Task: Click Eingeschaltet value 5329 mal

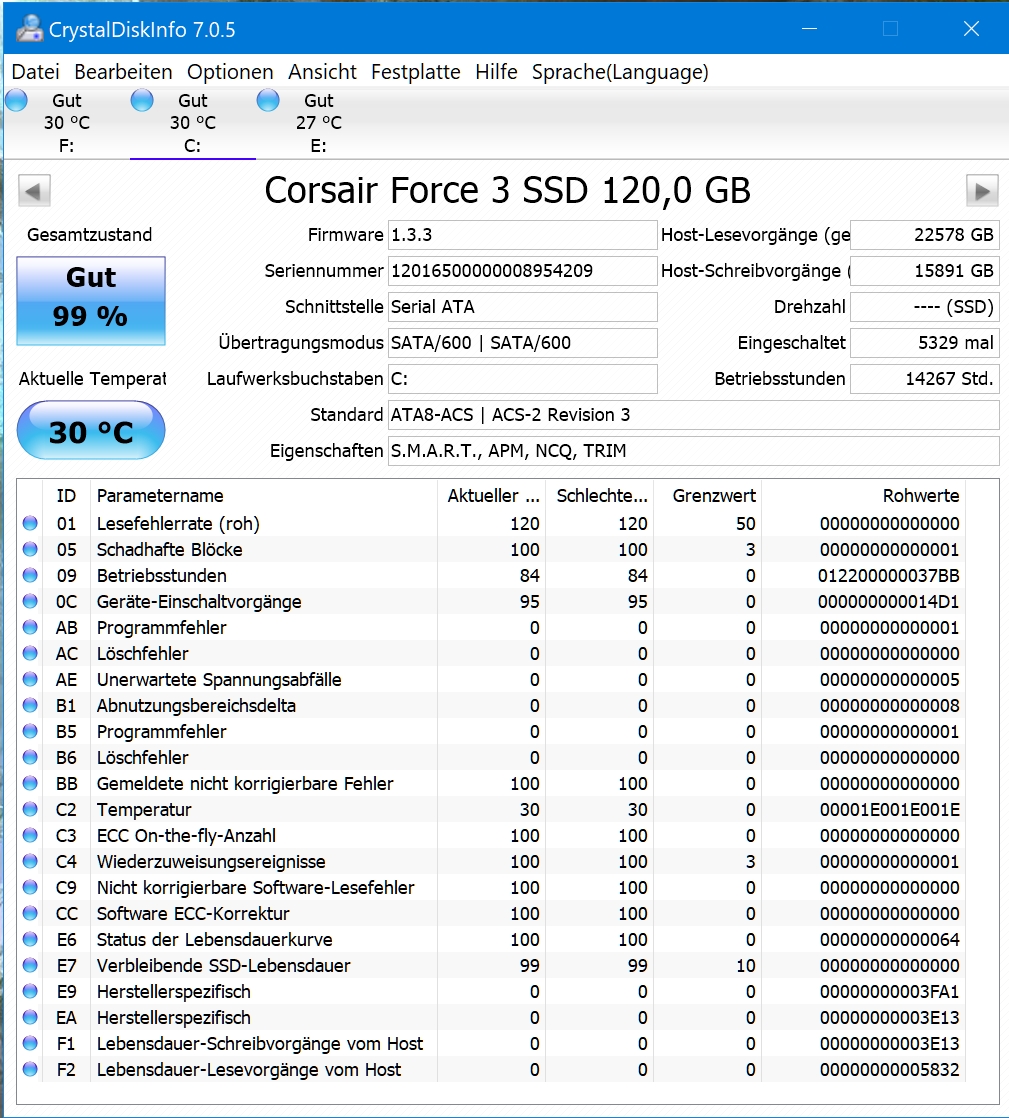Action: coord(925,343)
